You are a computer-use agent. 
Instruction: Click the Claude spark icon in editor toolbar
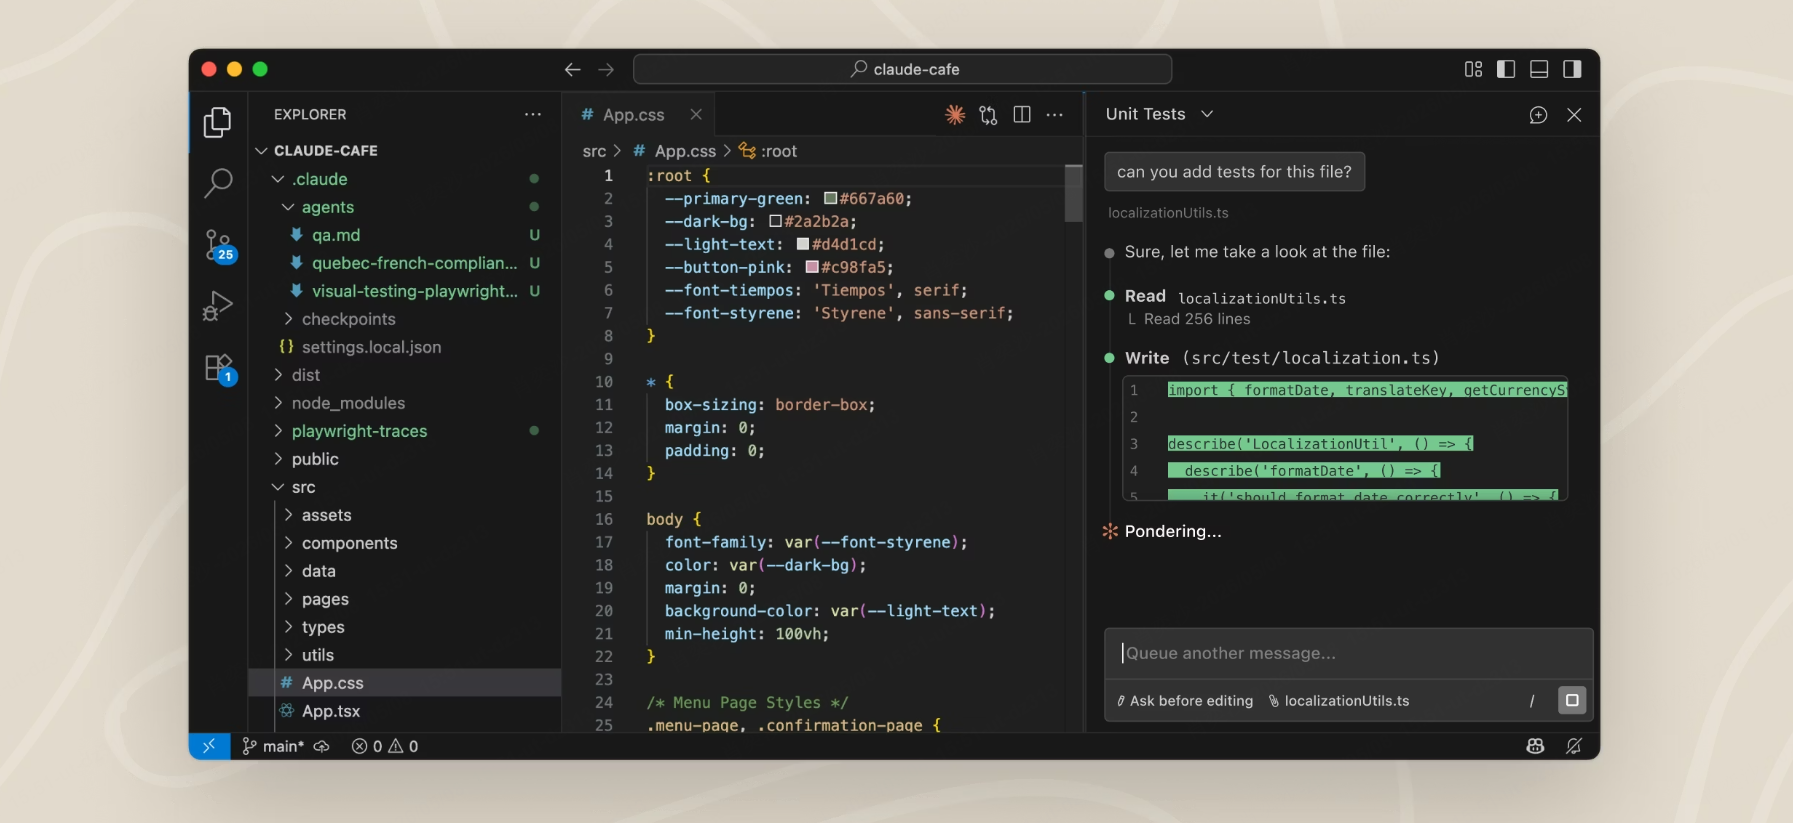955,115
